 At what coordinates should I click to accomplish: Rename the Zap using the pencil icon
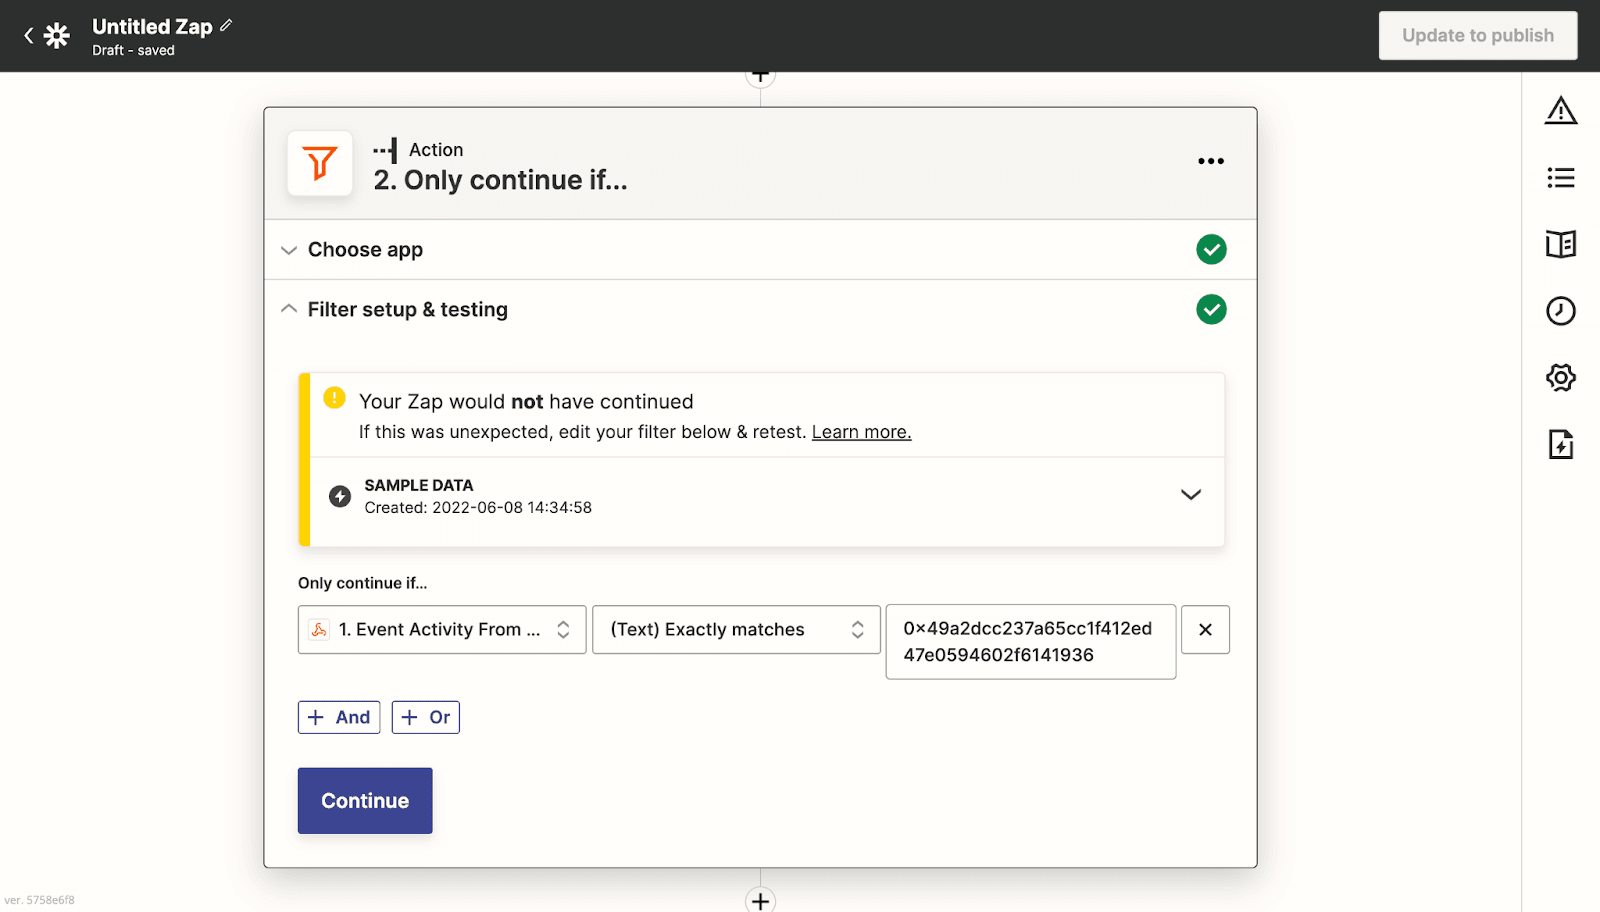pos(228,26)
